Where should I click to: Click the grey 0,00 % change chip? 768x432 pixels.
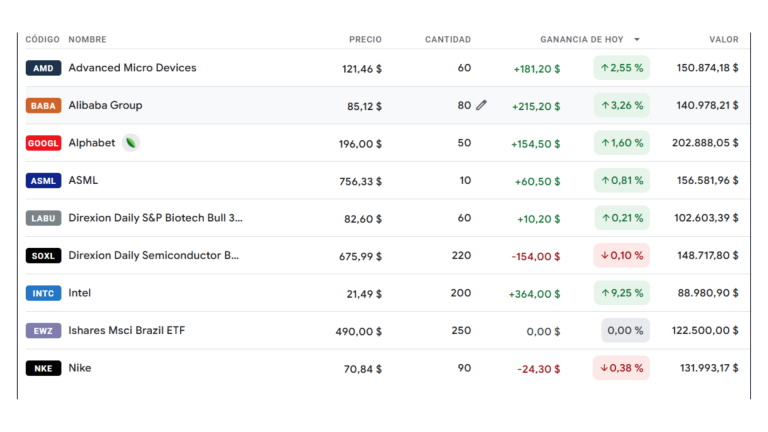pyautogui.click(x=625, y=330)
